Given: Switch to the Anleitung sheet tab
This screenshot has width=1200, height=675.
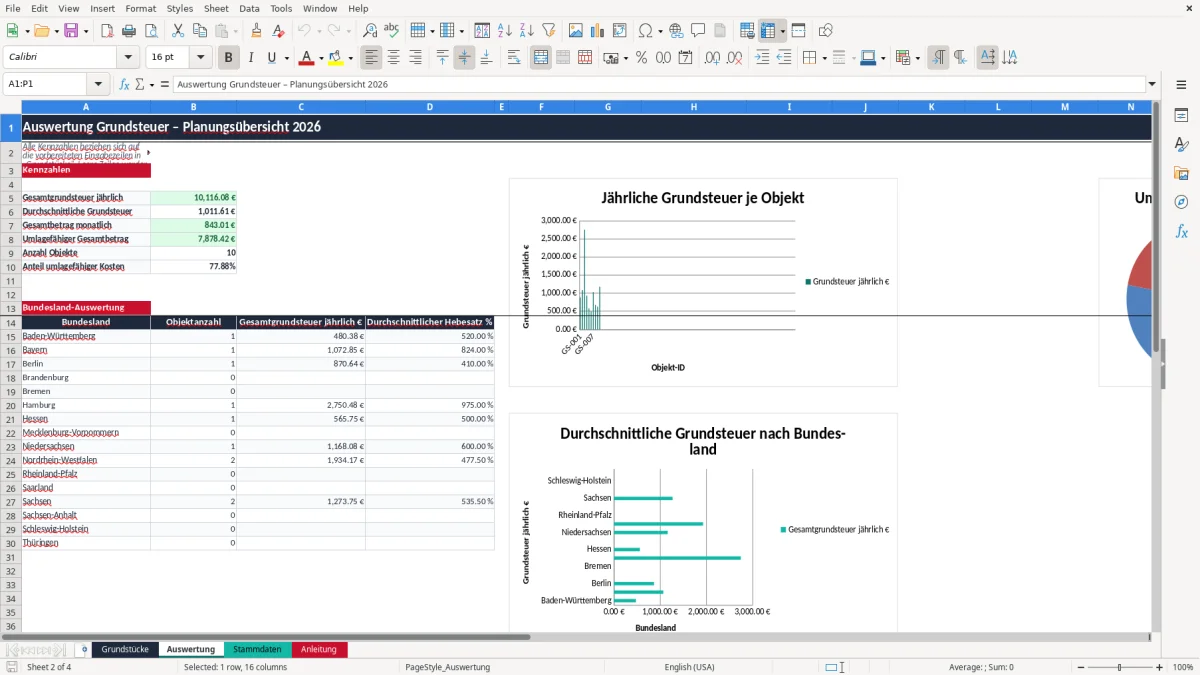Looking at the screenshot, I should (x=319, y=650).
